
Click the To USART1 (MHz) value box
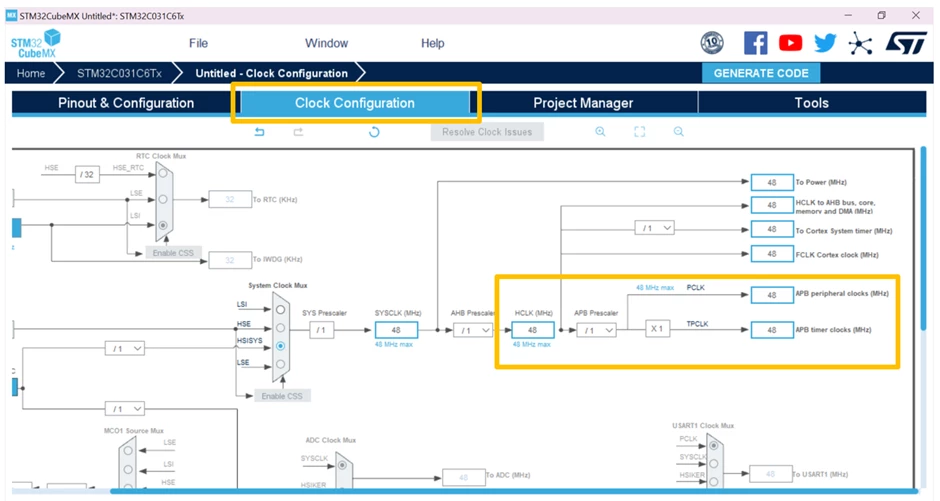(770, 474)
